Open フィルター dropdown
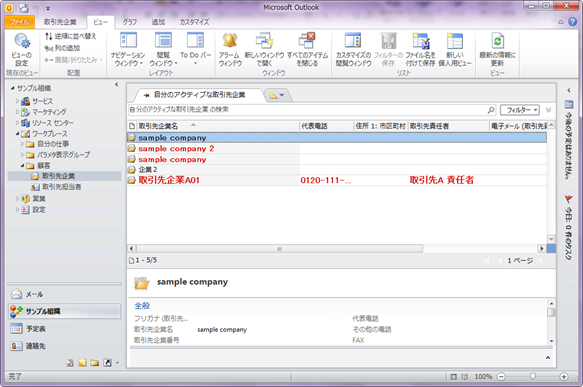This screenshot has width=583, height=387. pyautogui.click(x=520, y=110)
